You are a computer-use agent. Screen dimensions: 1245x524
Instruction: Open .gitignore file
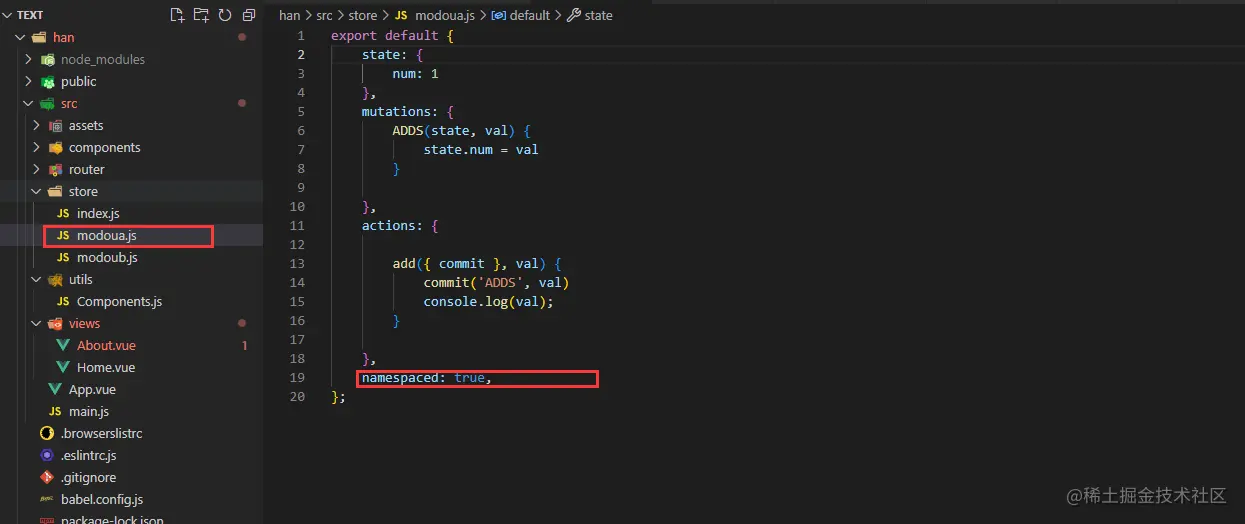[88, 477]
